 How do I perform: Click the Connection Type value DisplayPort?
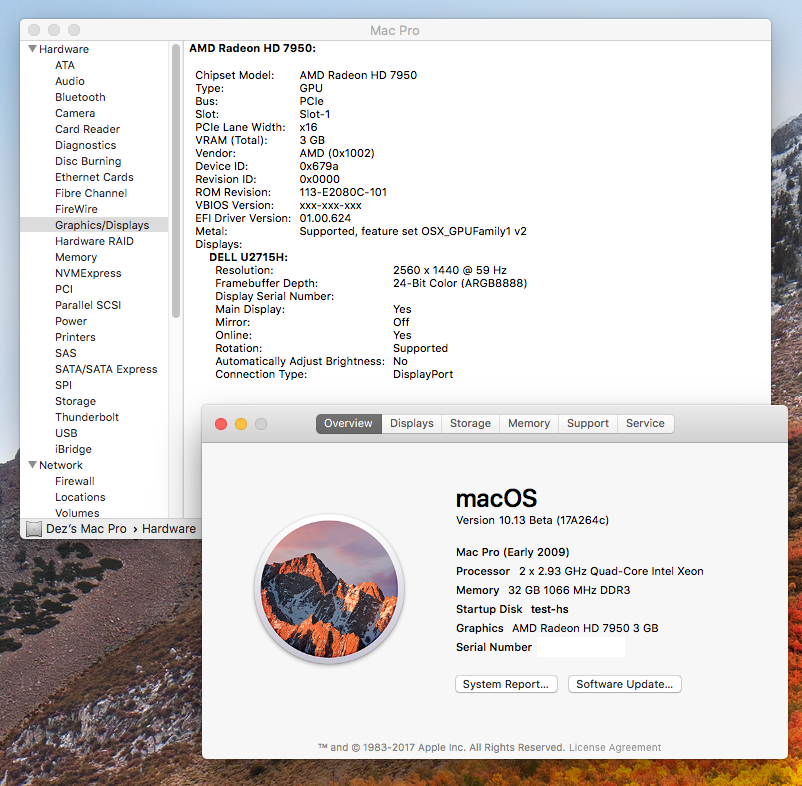[423, 374]
